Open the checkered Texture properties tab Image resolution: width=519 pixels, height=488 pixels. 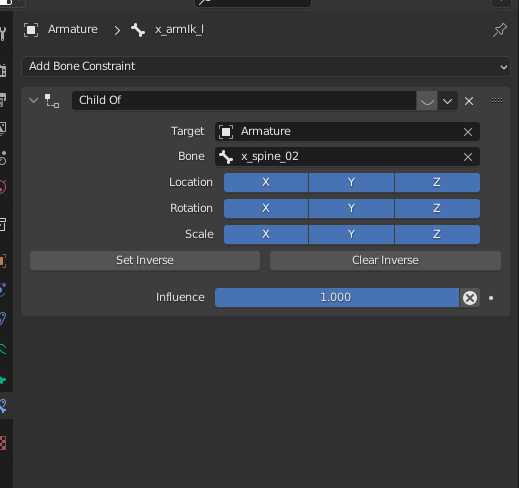(3, 444)
